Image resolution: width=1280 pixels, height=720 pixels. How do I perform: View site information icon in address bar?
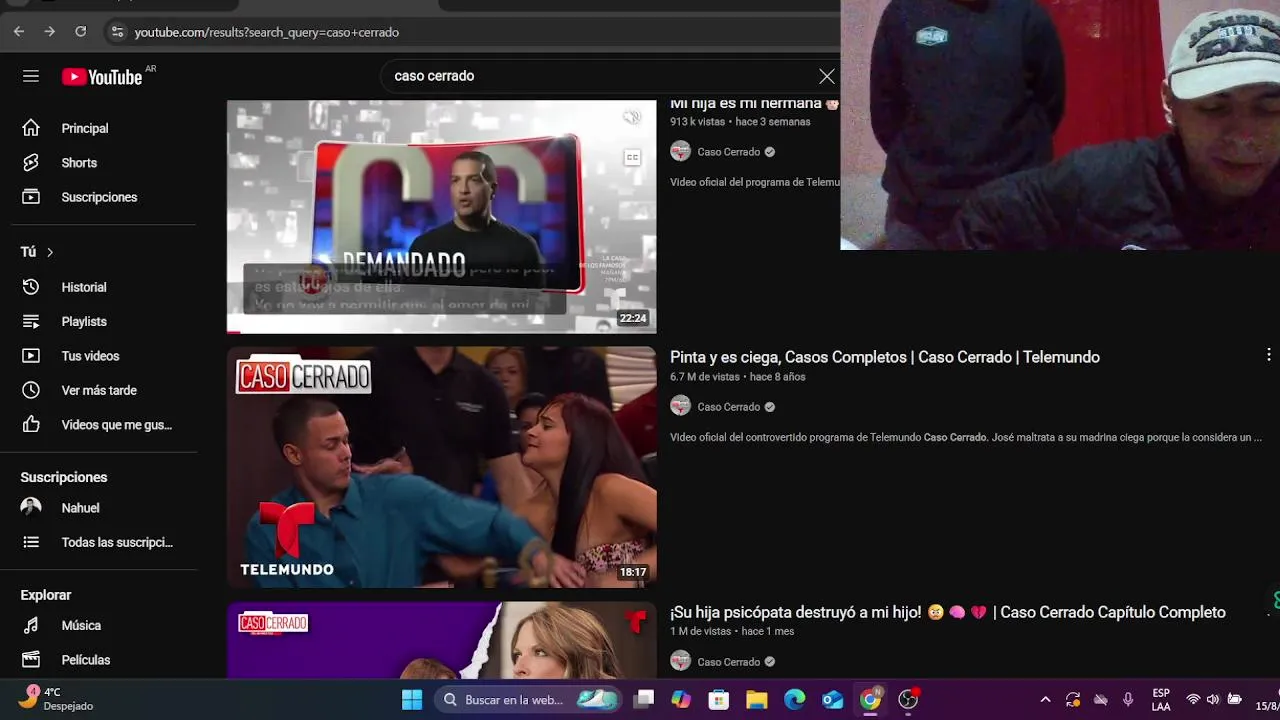pos(117,32)
